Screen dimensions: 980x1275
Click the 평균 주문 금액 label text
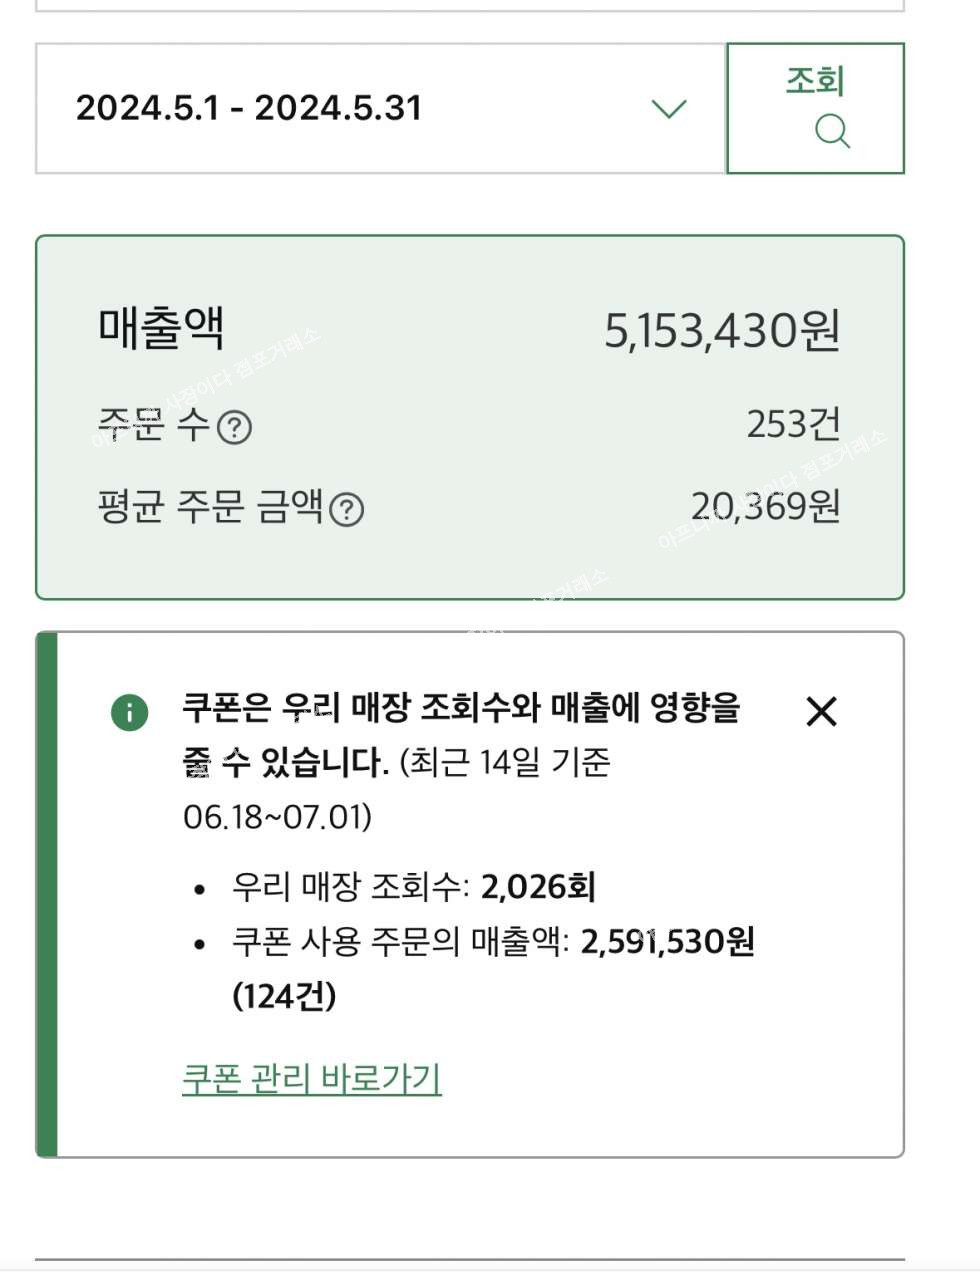[210, 507]
